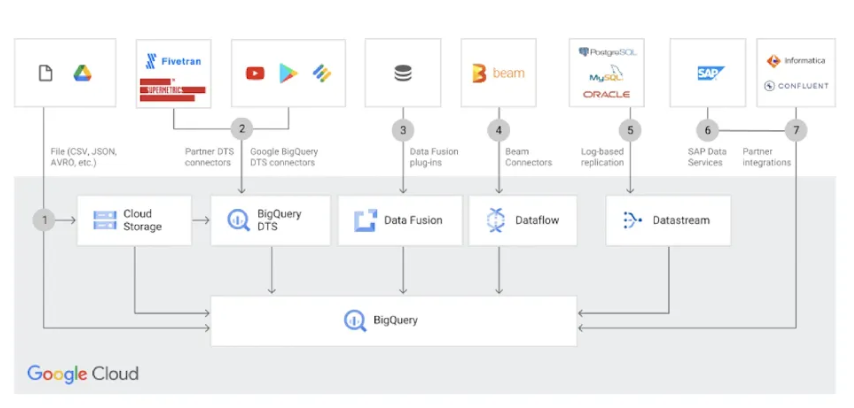Click the blank file document icon

tap(45, 73)
